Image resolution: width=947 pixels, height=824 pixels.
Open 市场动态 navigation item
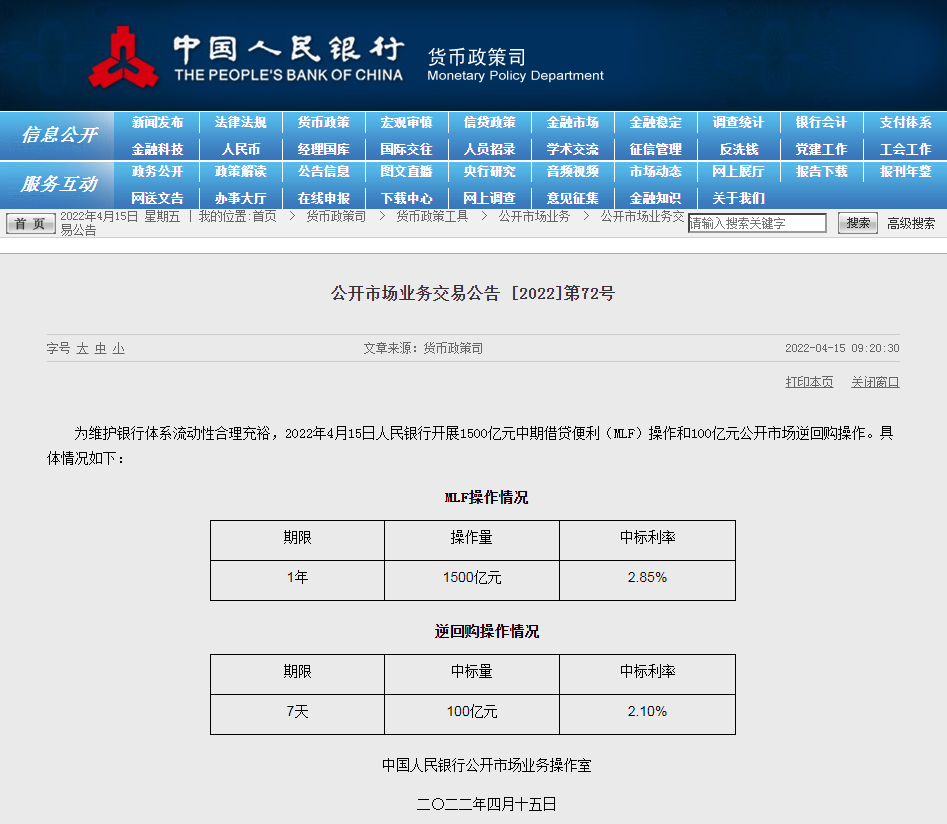pos(656,172)
